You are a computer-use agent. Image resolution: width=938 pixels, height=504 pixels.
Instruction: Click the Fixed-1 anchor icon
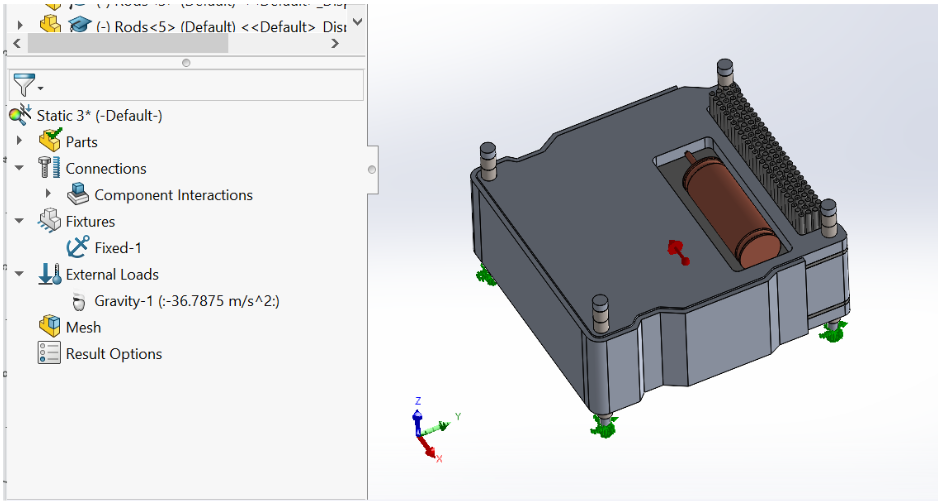coord(78,246)
